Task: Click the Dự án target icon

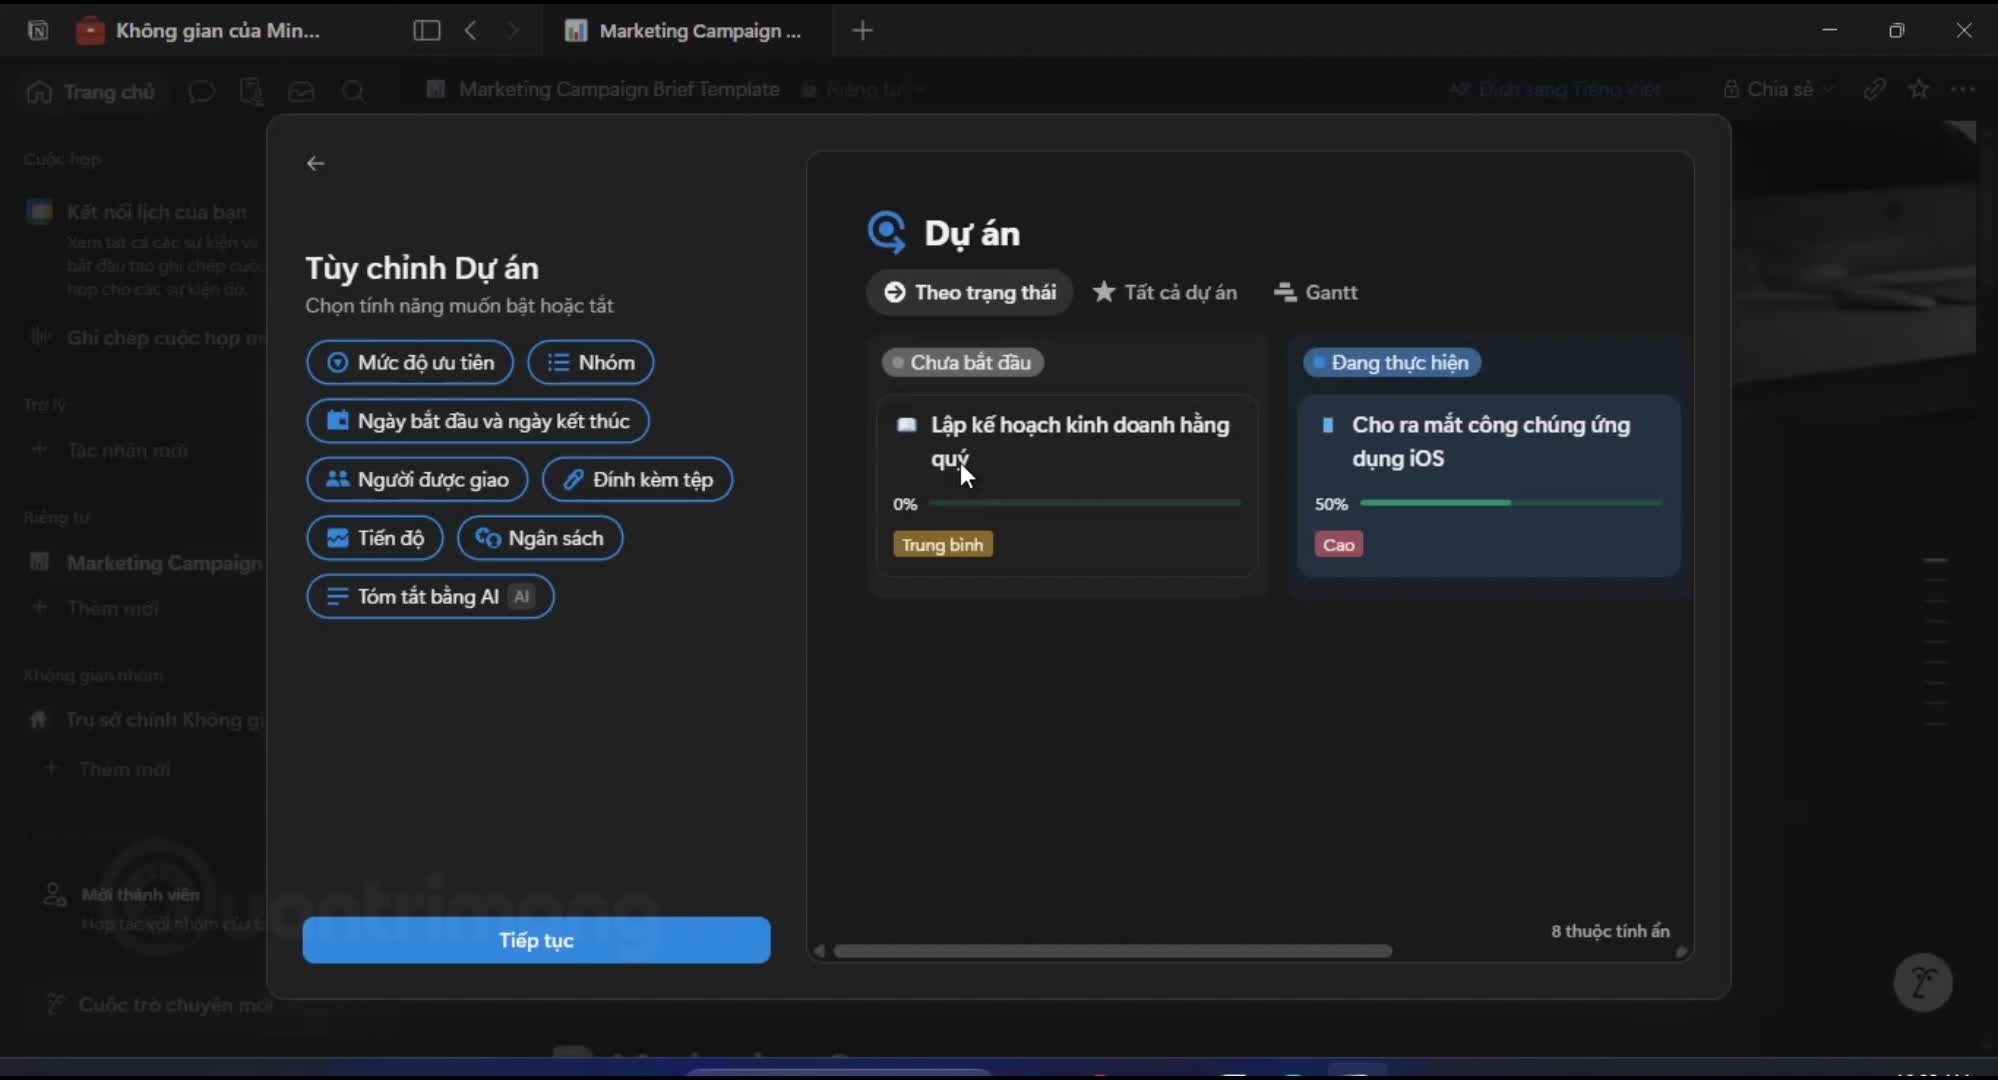Action: [x=886, y=232]
